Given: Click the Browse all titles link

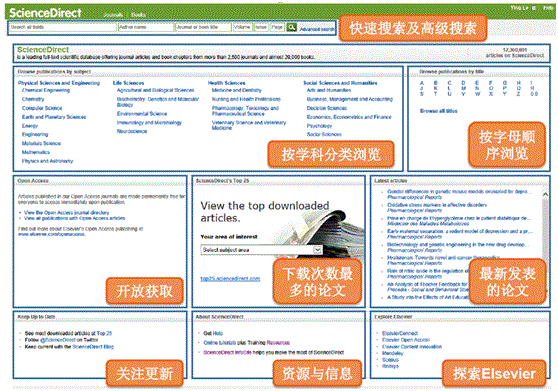Looking at the screenshot, I should 438,111.
